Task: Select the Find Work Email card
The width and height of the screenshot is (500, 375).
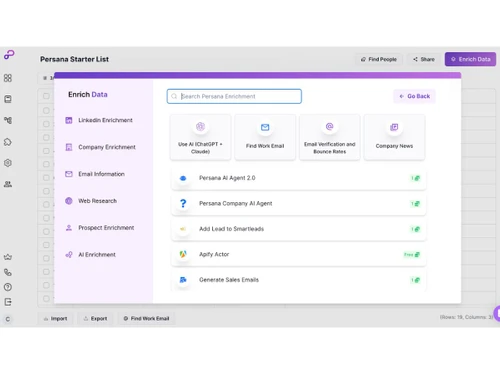Action: tap(265, 137)
